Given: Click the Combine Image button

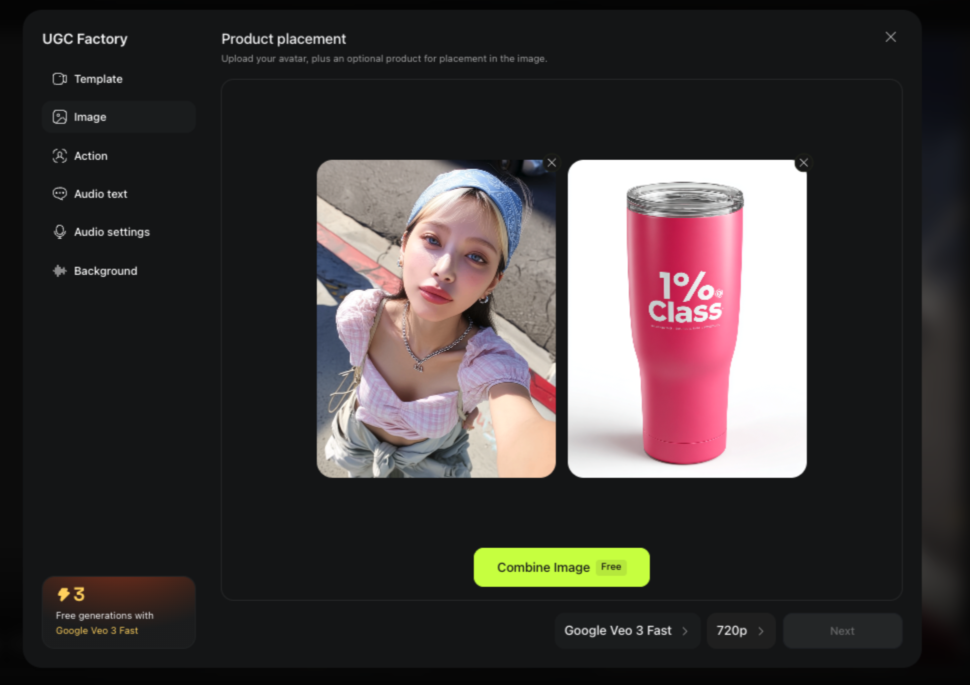Looking at the screenshot, I should click(x=562, y=567).
